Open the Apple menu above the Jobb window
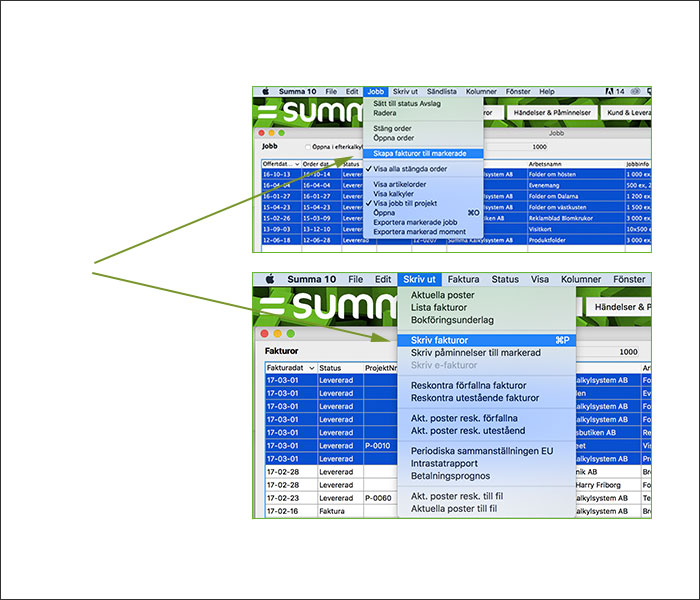 [266, 92]
